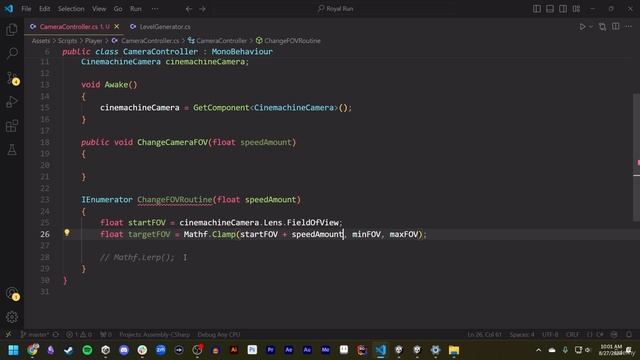640x360 pixels.
Task: Open the run button dropdown arrow
Action: [590, 27]
